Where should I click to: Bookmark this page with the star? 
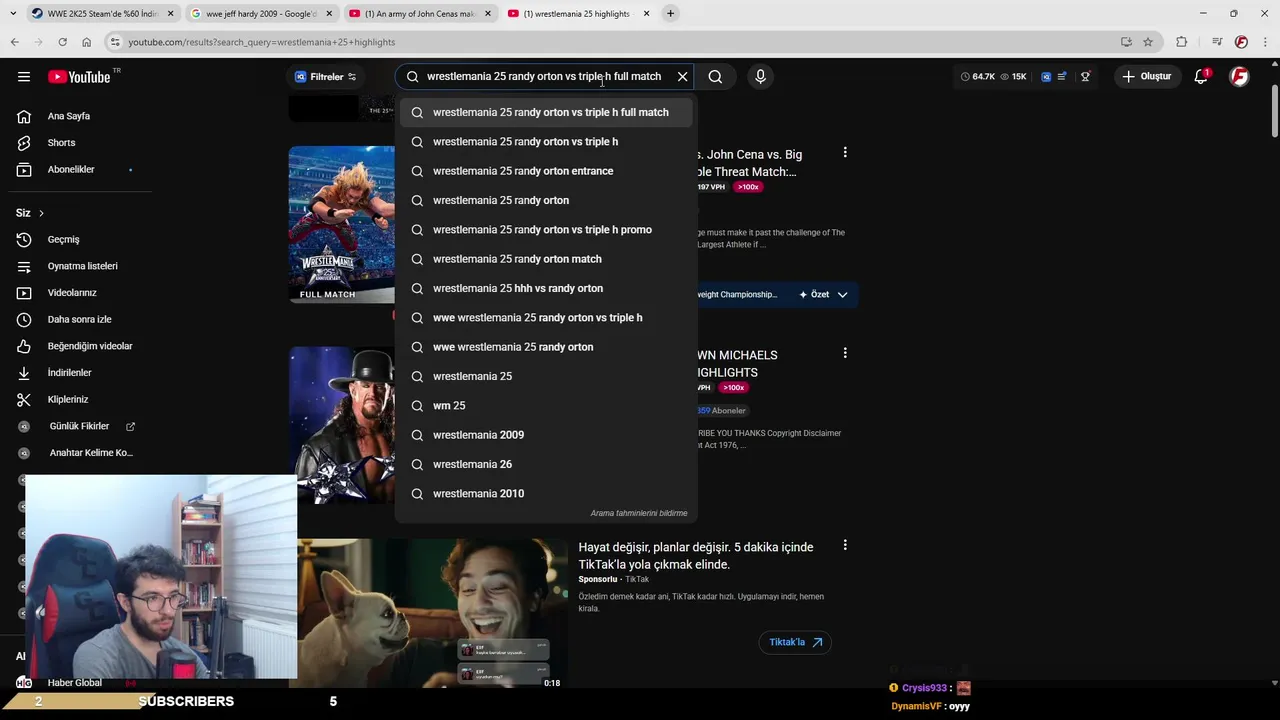point(1148,42)
